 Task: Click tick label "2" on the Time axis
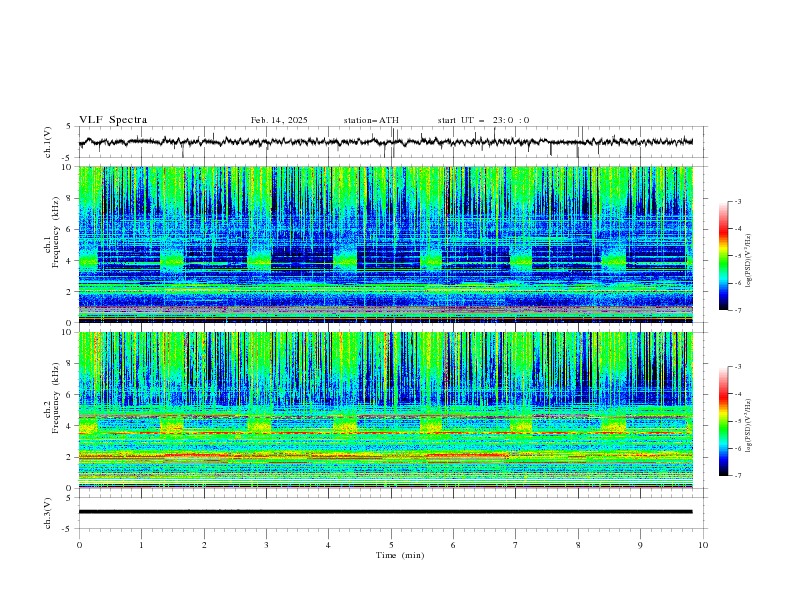[x=204, y=545]
